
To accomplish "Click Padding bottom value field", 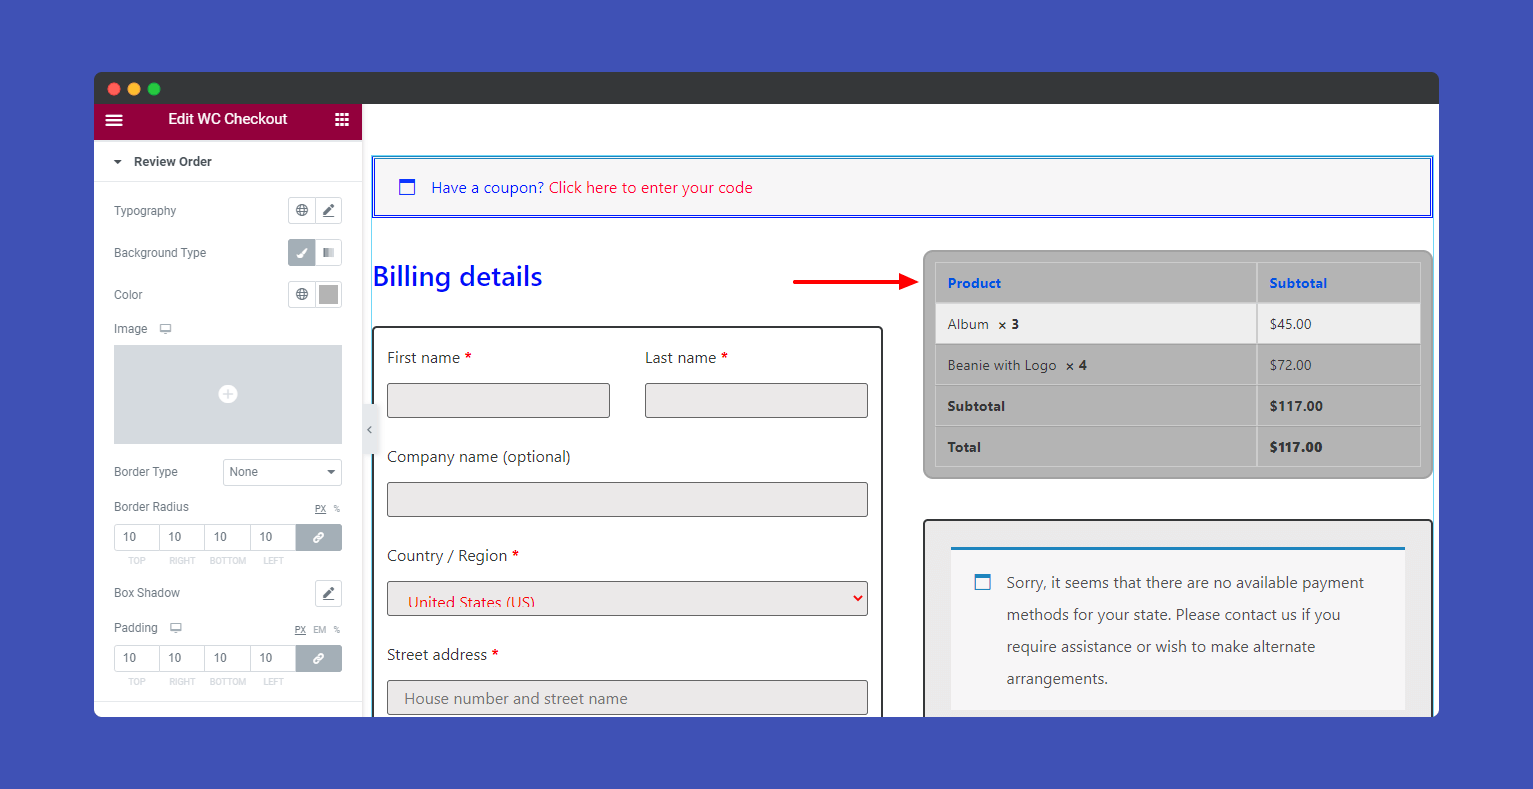I will [x=227, y=659].
